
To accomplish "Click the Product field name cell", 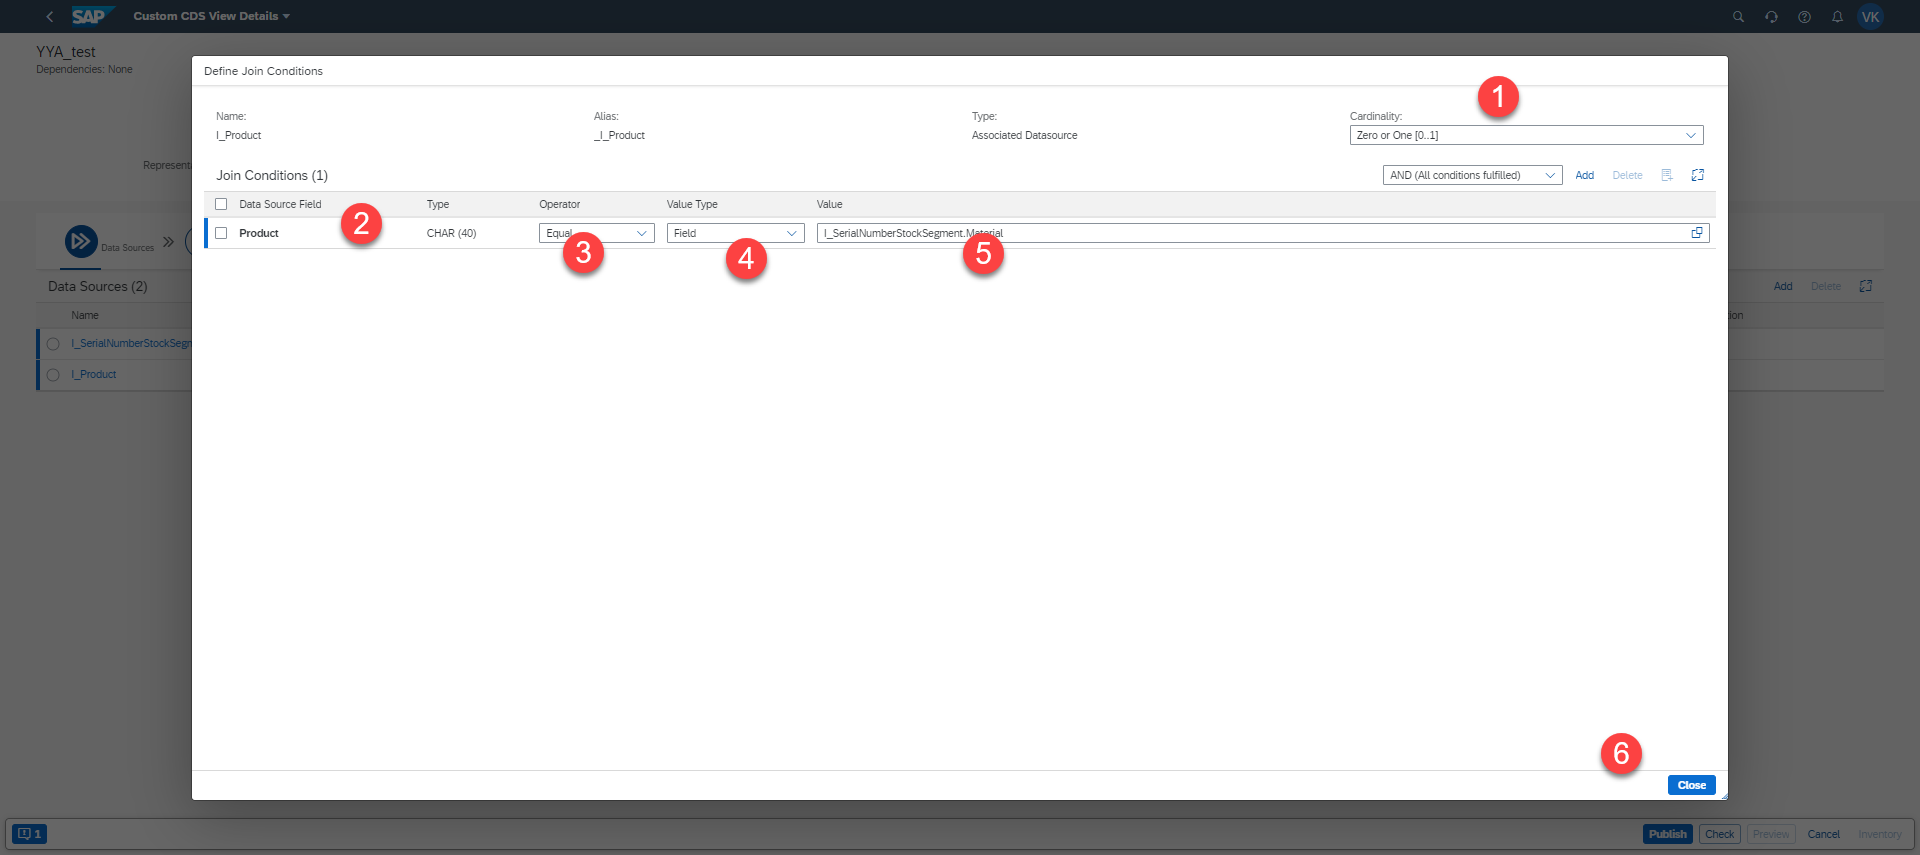I will 259,233.
